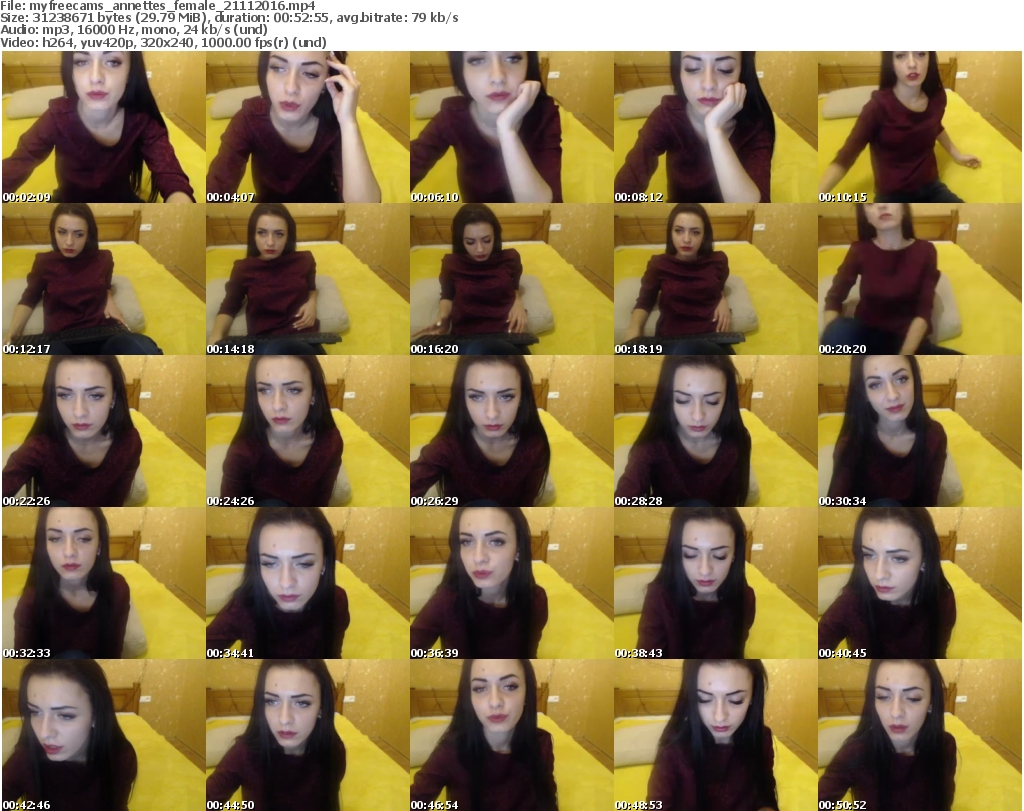1024x811 pixels.
Task: Select the thumbnail stamped 00:42:46
Action: tap(103, 735)
